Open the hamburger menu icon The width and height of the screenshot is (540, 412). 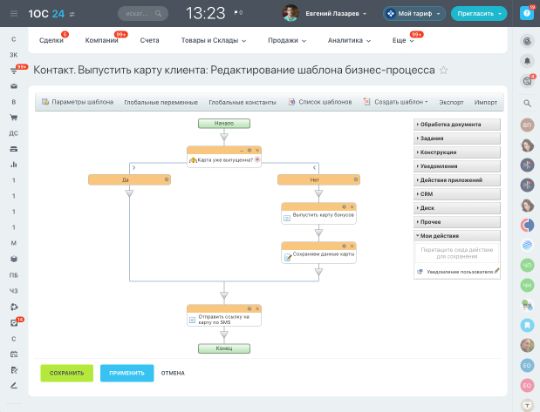[x=14, y=13]
